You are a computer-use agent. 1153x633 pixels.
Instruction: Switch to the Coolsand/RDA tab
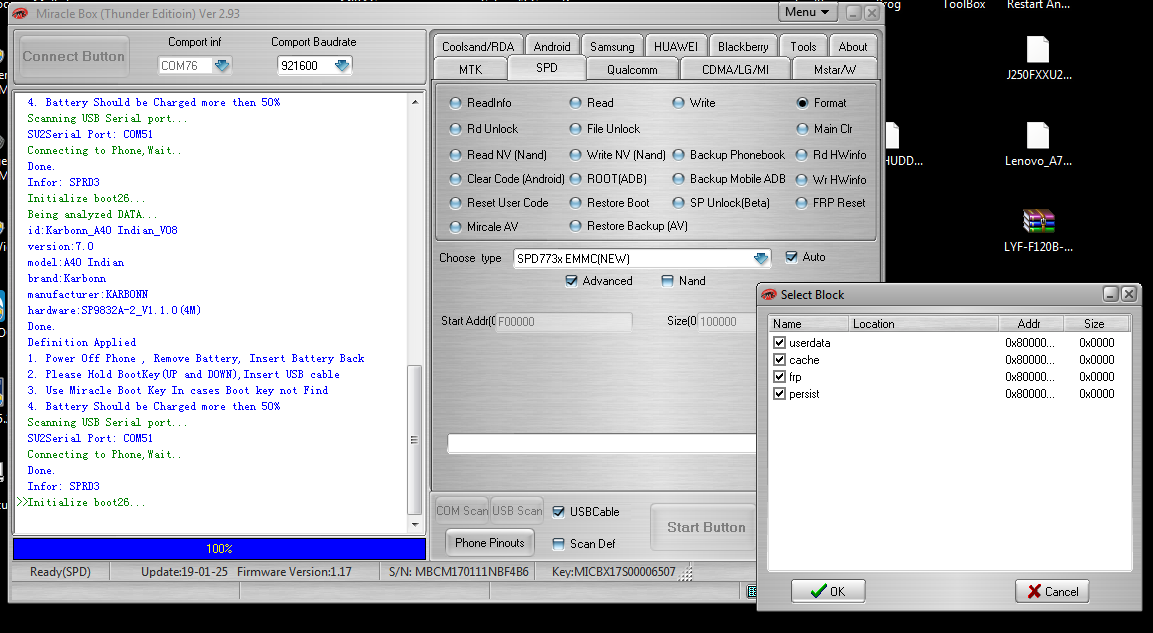coord(478,46)
